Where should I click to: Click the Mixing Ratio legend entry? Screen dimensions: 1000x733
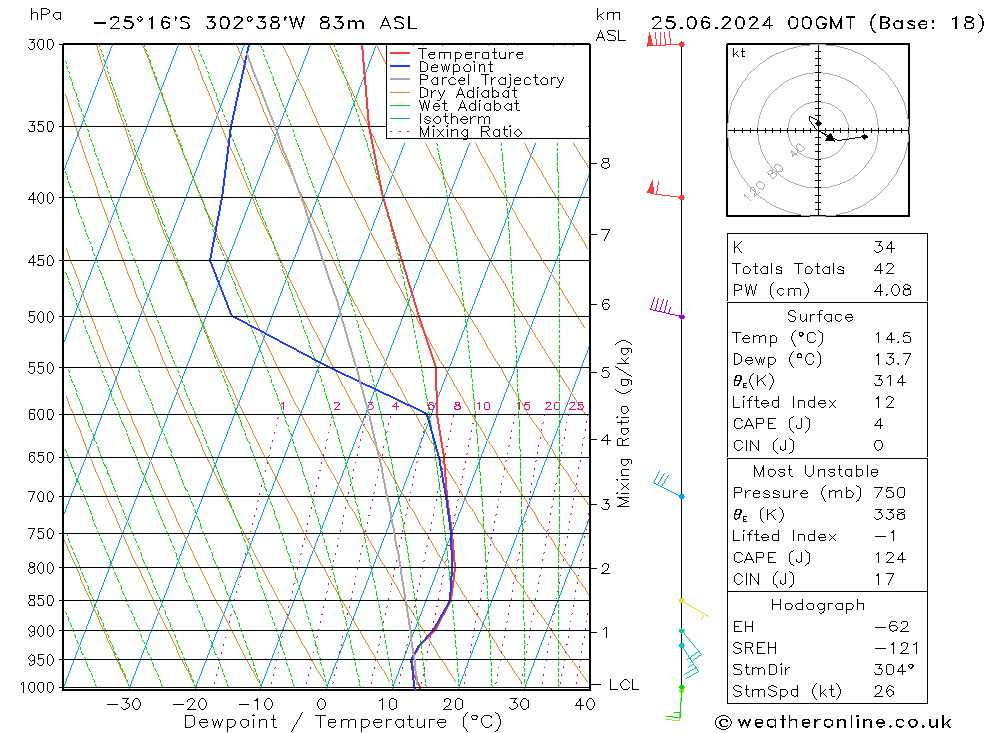coord(470,131)
